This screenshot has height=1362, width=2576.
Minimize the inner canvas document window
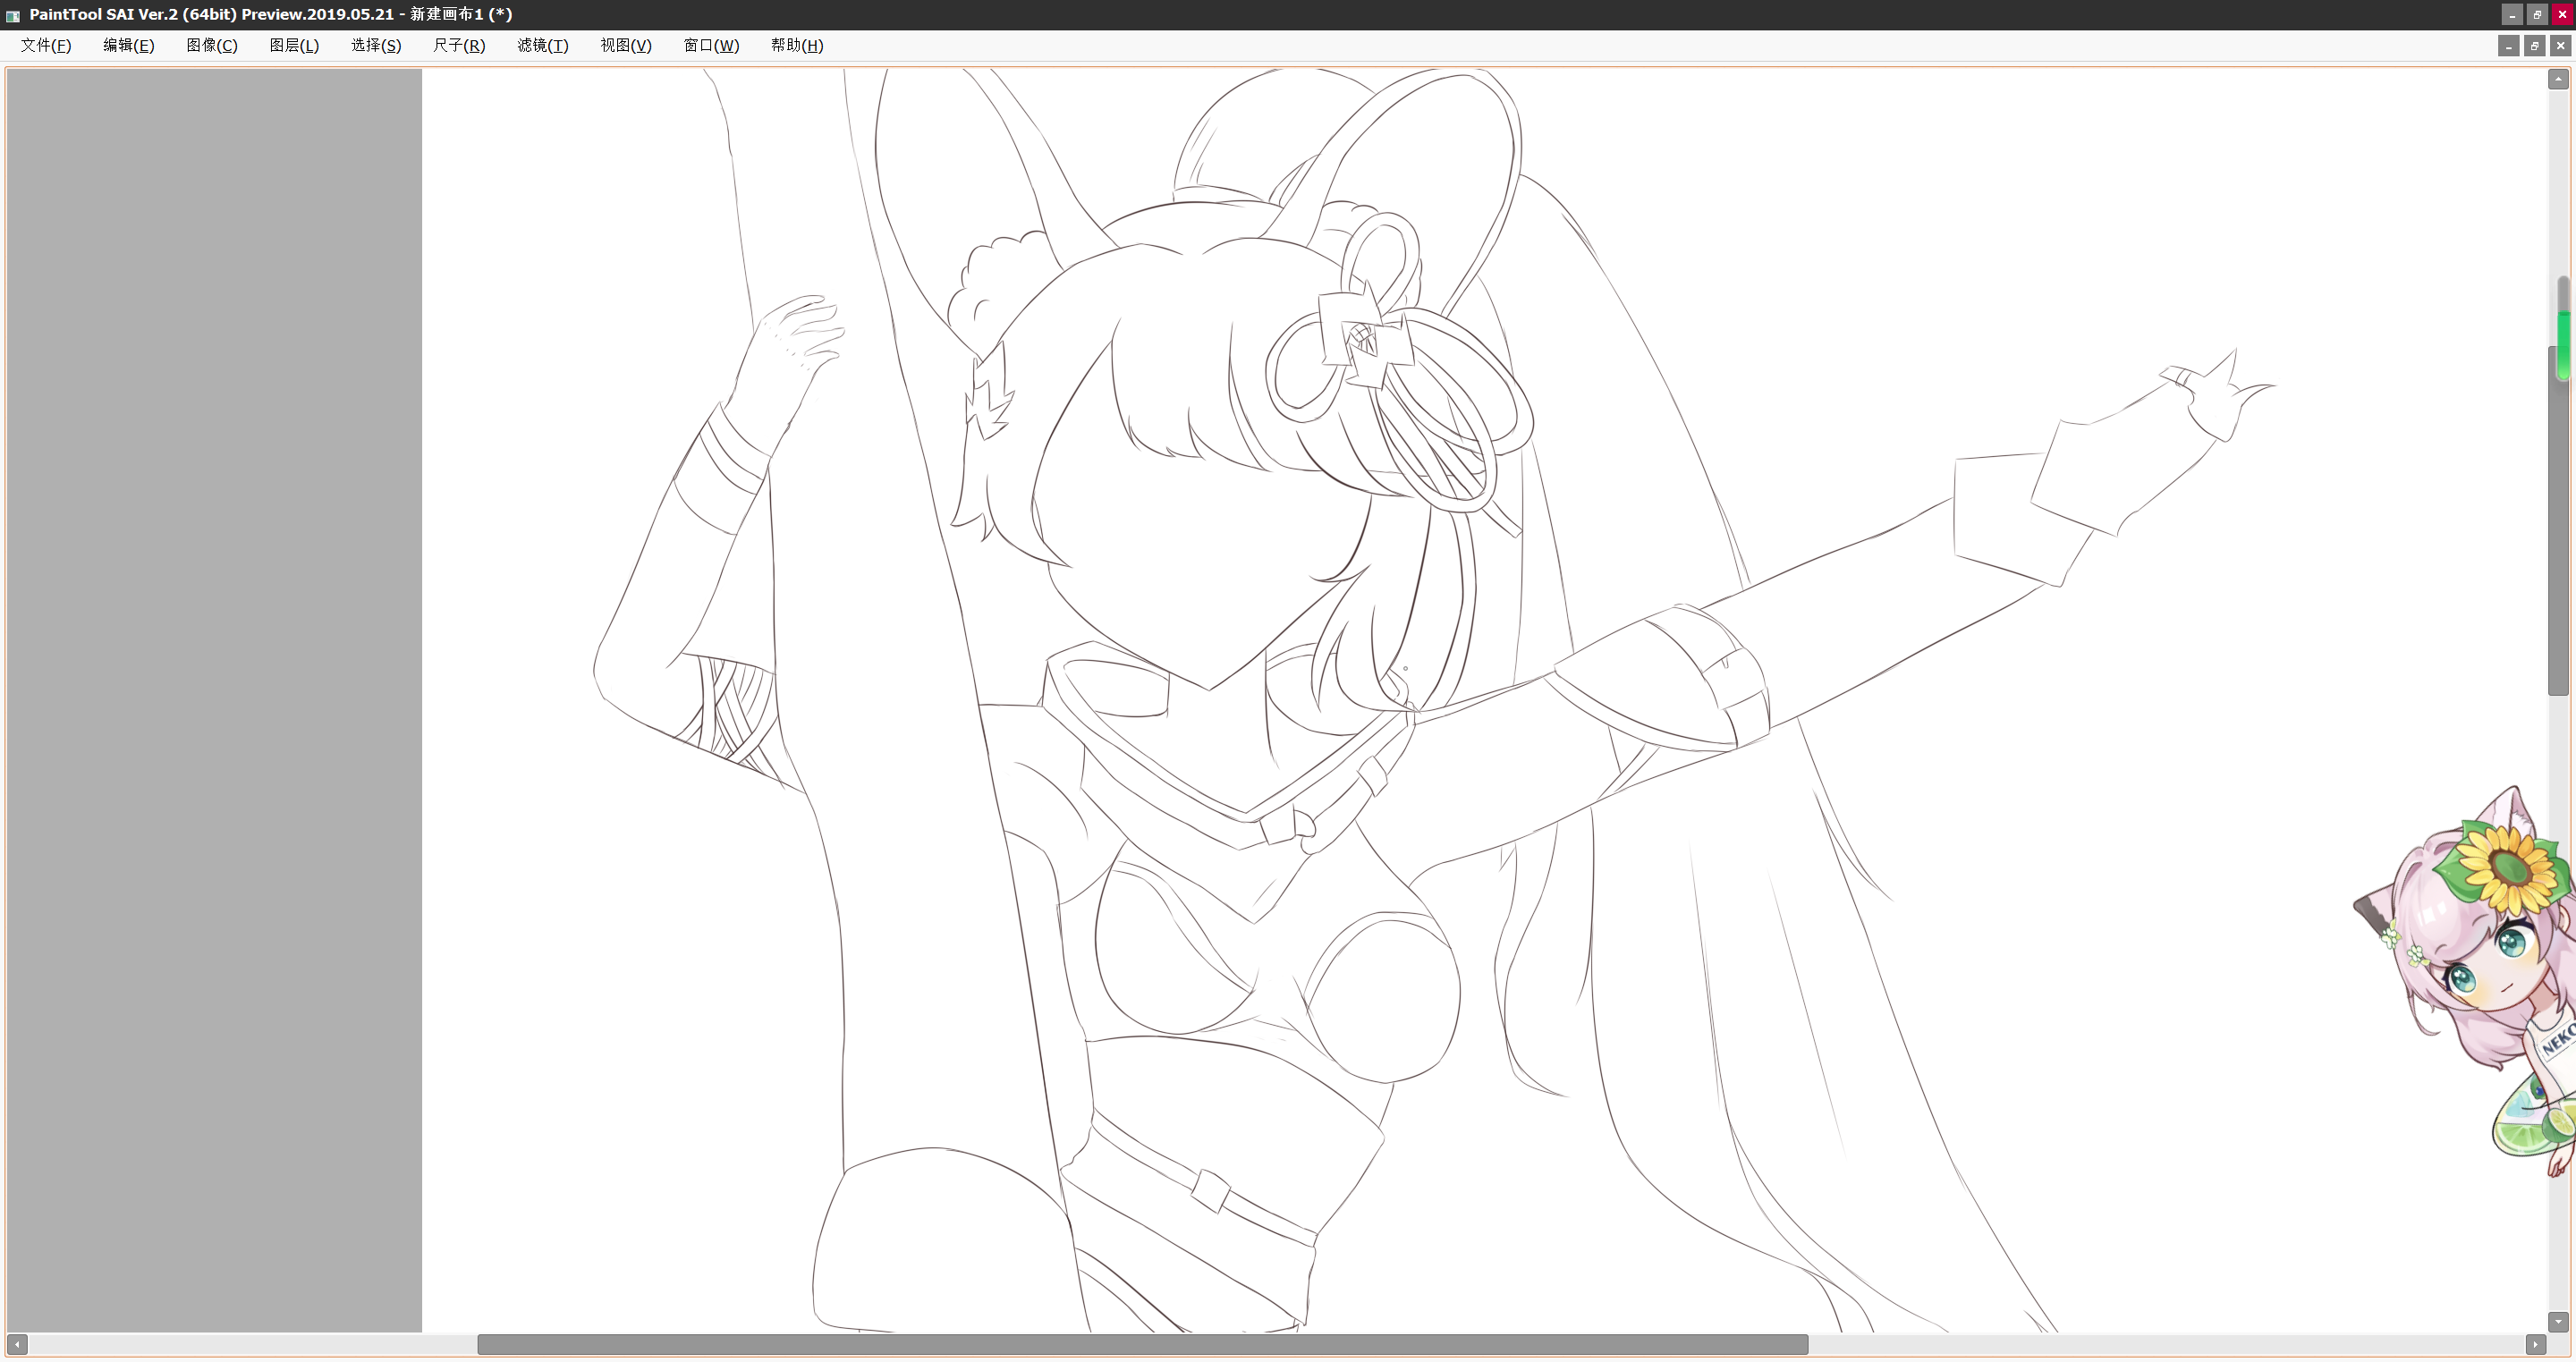click(x=2509, y=46)
